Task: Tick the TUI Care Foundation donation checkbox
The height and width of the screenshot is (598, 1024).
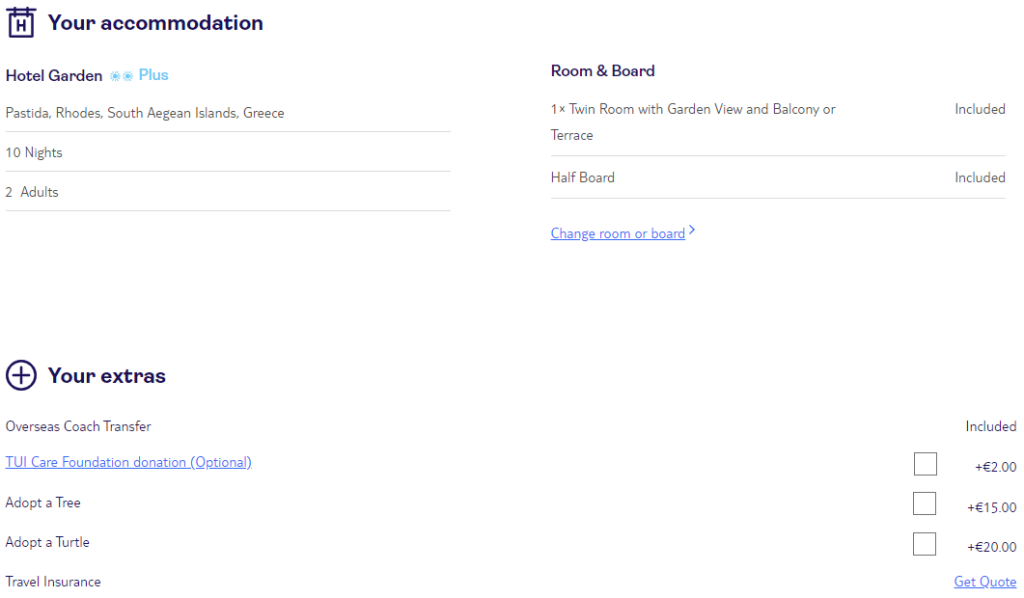Action: pyautogui.click(x=925, y=464)
